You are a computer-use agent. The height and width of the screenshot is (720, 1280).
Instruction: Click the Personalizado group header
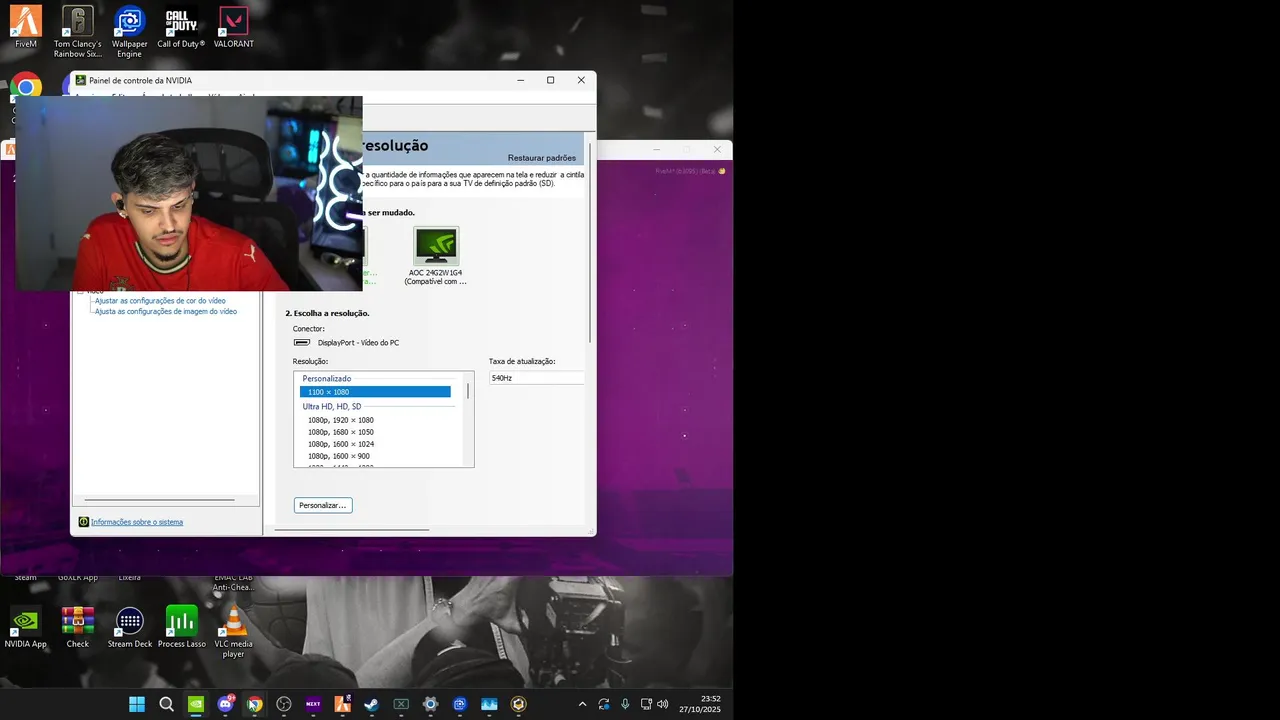pos(327,379)
